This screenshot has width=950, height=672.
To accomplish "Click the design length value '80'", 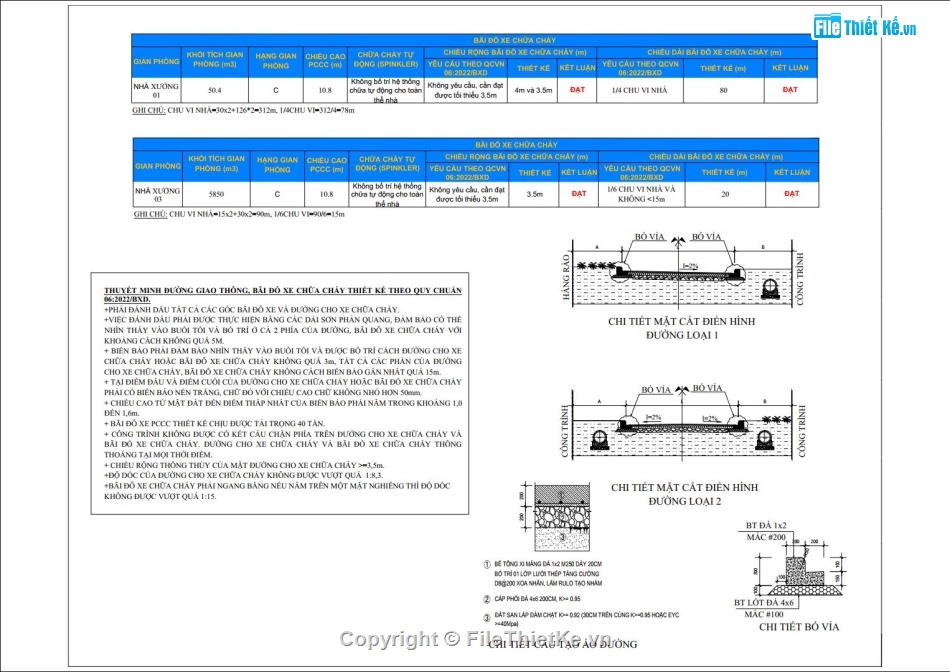I will [x=723, y=90].
